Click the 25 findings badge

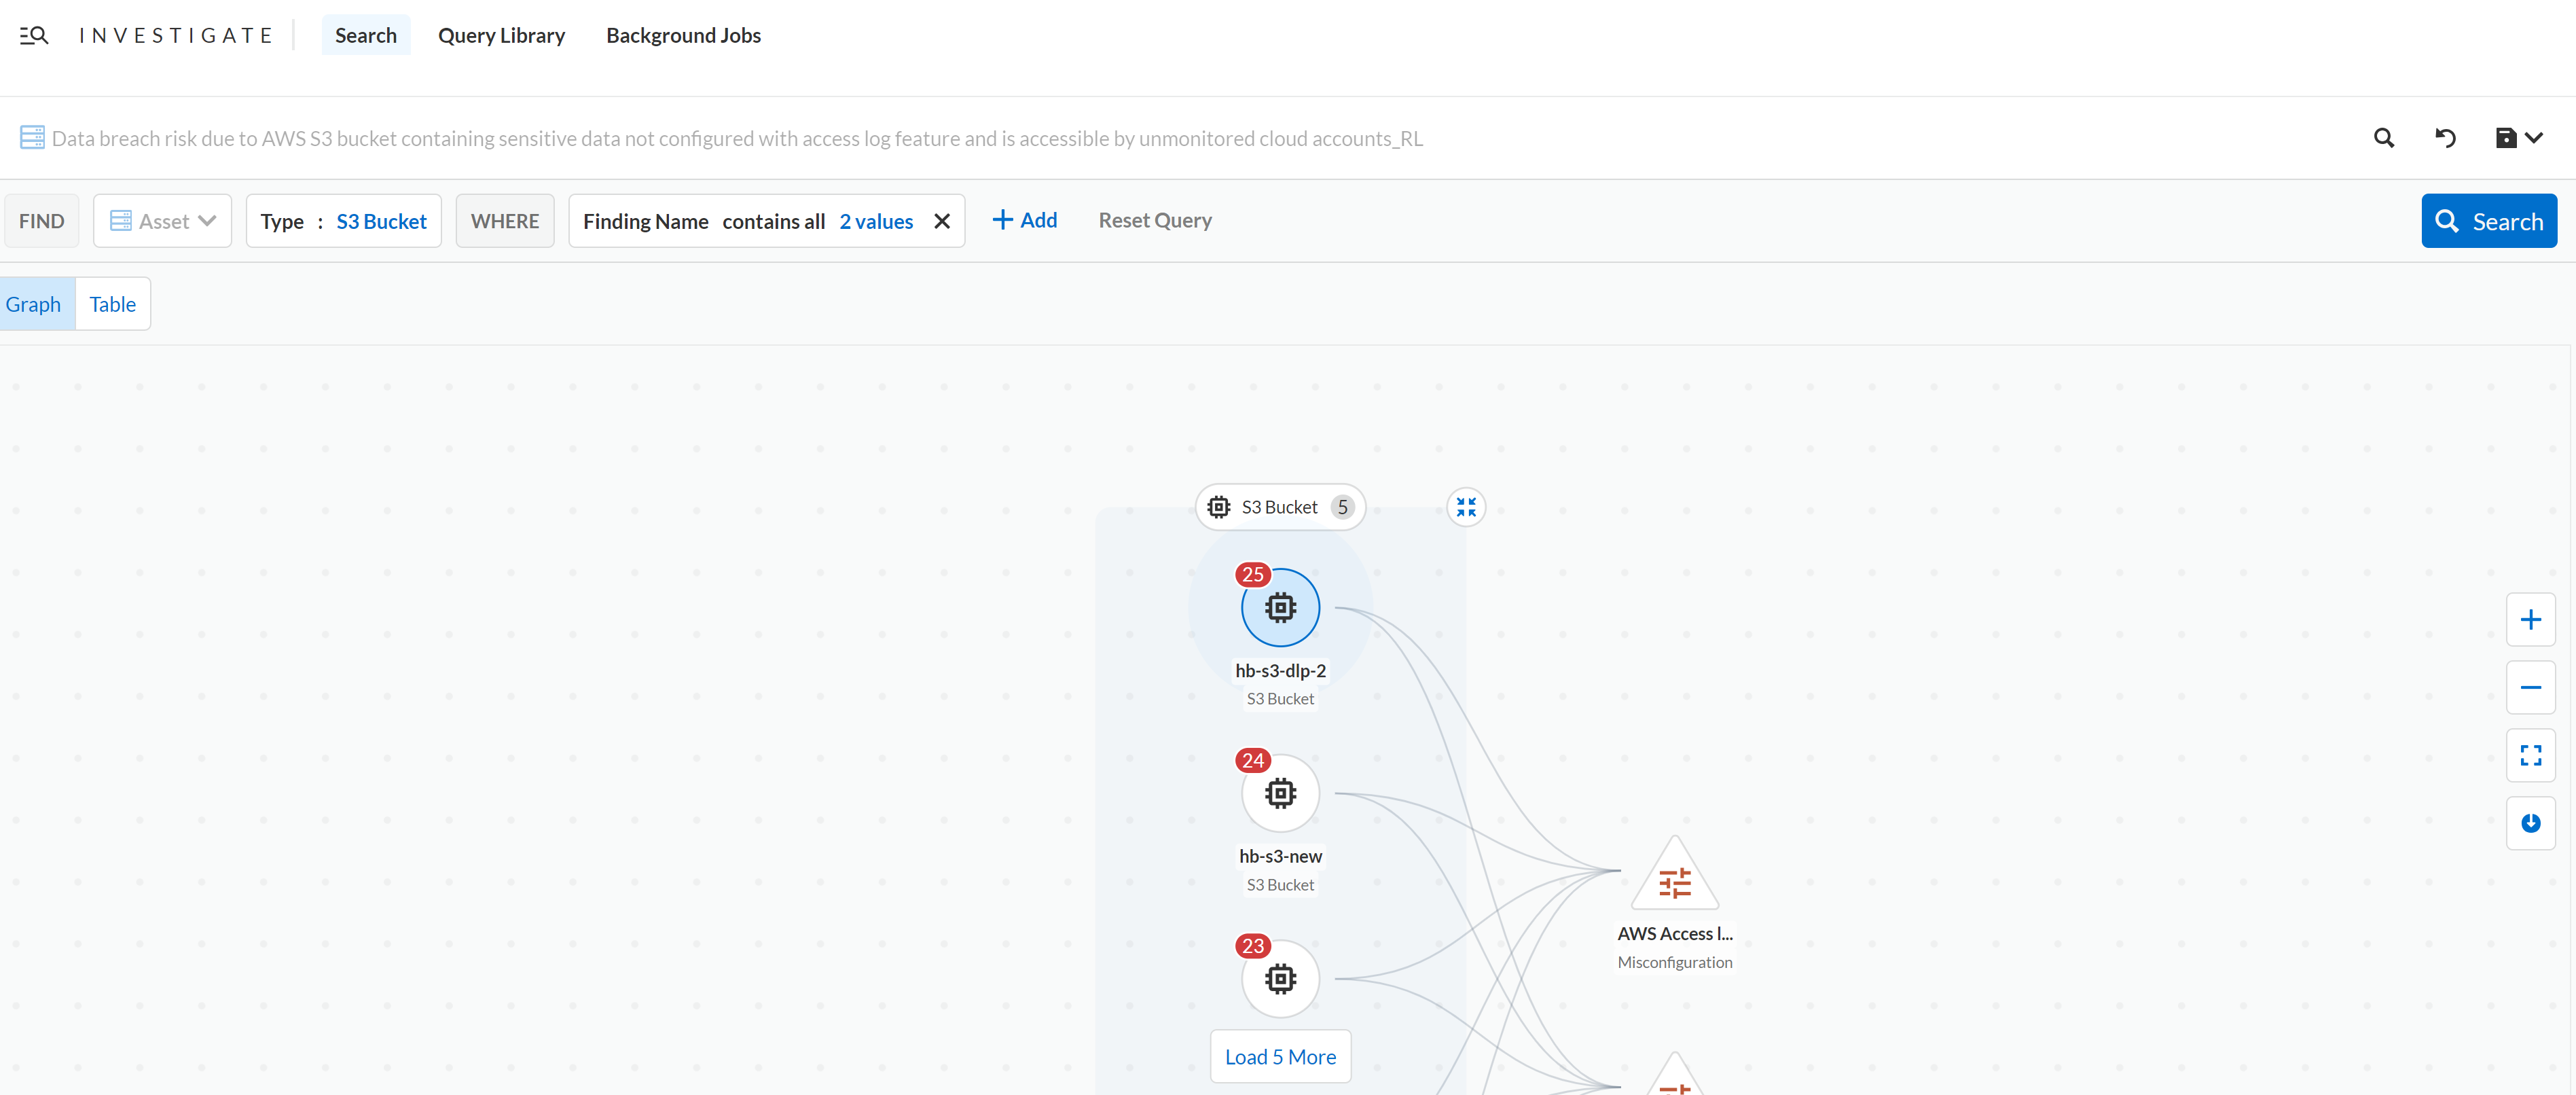pyautogui.click(x=1252, y=574)
